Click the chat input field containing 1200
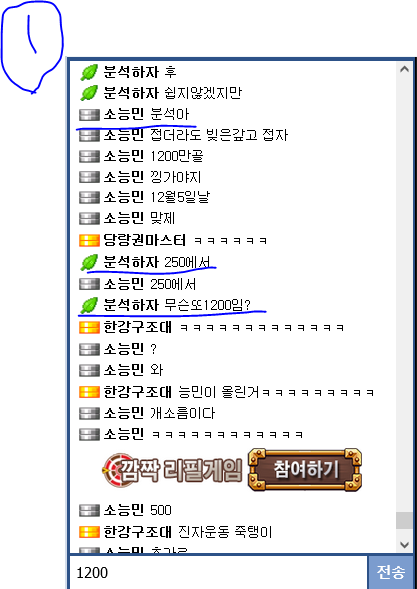 (x=218, y=572)
